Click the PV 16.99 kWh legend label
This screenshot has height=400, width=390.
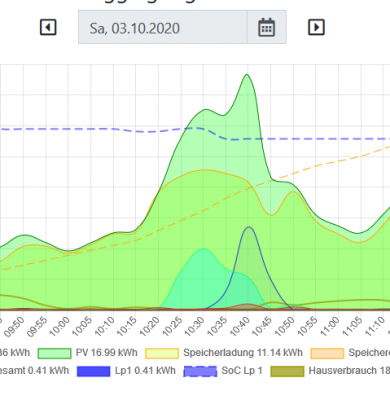point(106,353)
